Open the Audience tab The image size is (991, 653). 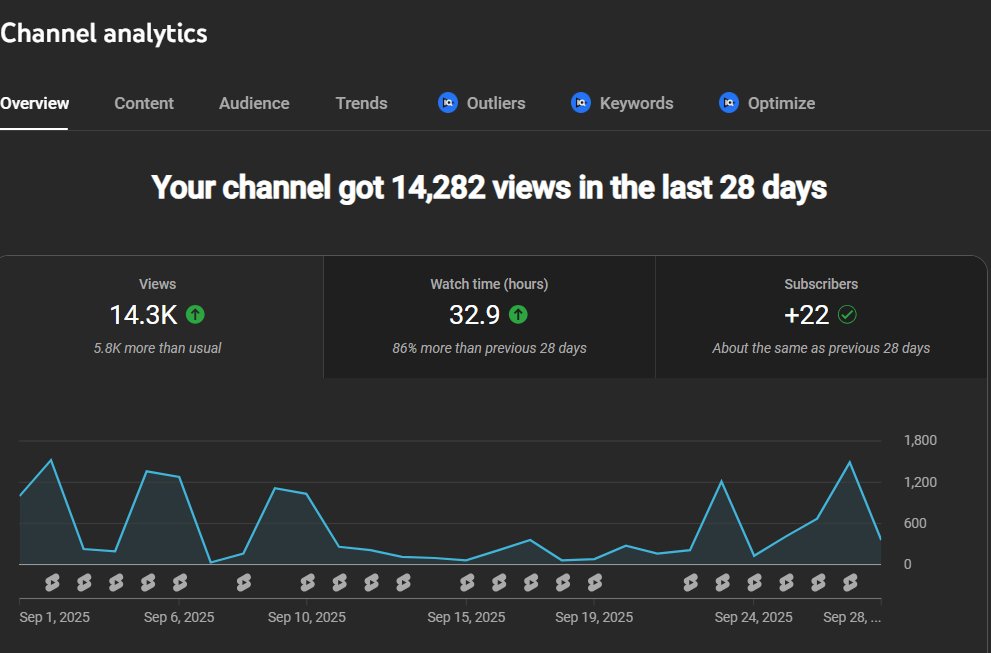point(253,102)
